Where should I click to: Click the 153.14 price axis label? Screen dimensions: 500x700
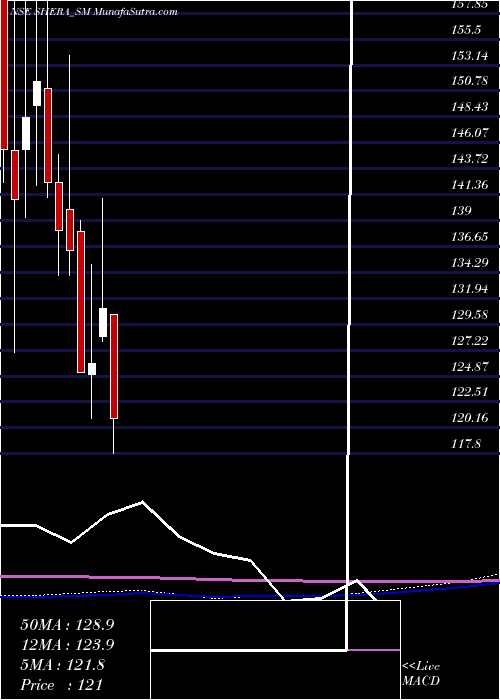470,56
